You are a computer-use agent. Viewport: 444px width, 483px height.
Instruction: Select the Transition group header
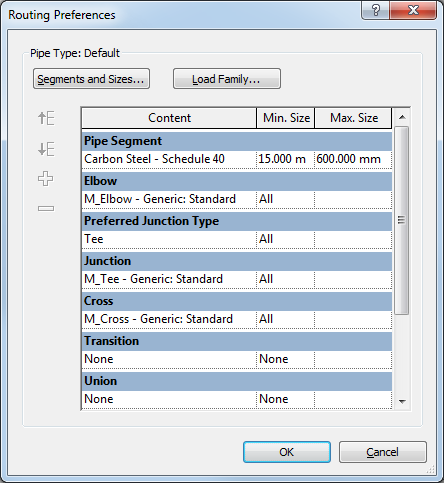click(237, 341)
